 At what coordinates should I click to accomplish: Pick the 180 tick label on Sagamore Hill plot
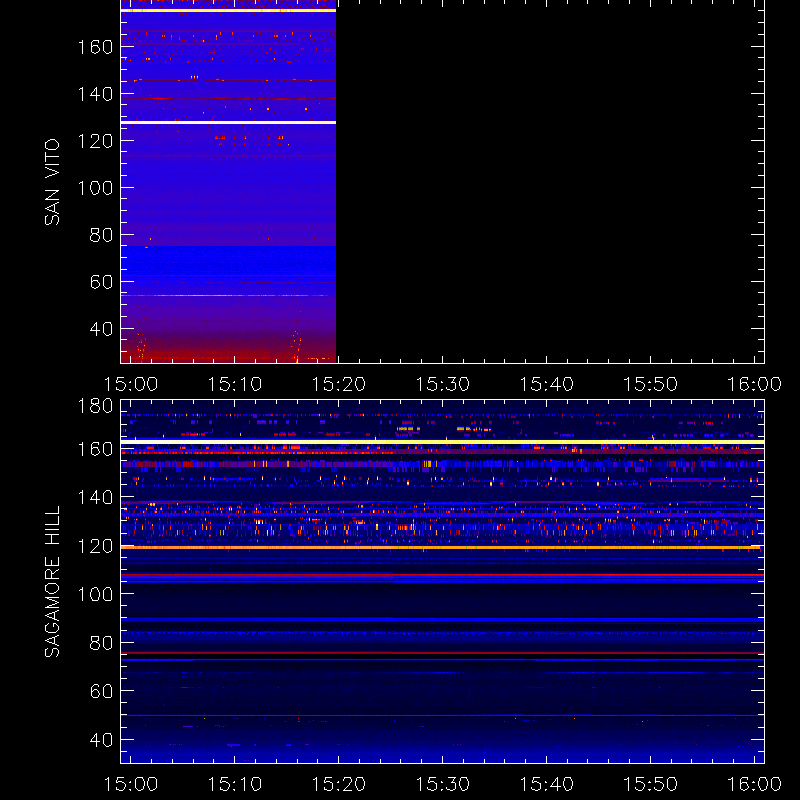pyautogui.click(x=95, y=406)
